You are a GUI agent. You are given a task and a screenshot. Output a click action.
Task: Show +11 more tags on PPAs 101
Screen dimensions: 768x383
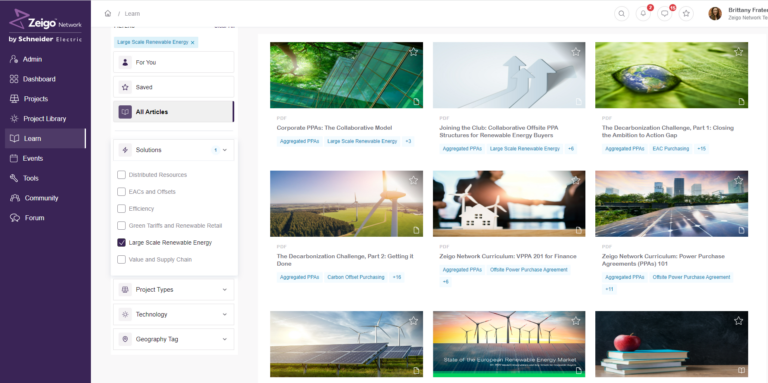click(x=609, y=289)
